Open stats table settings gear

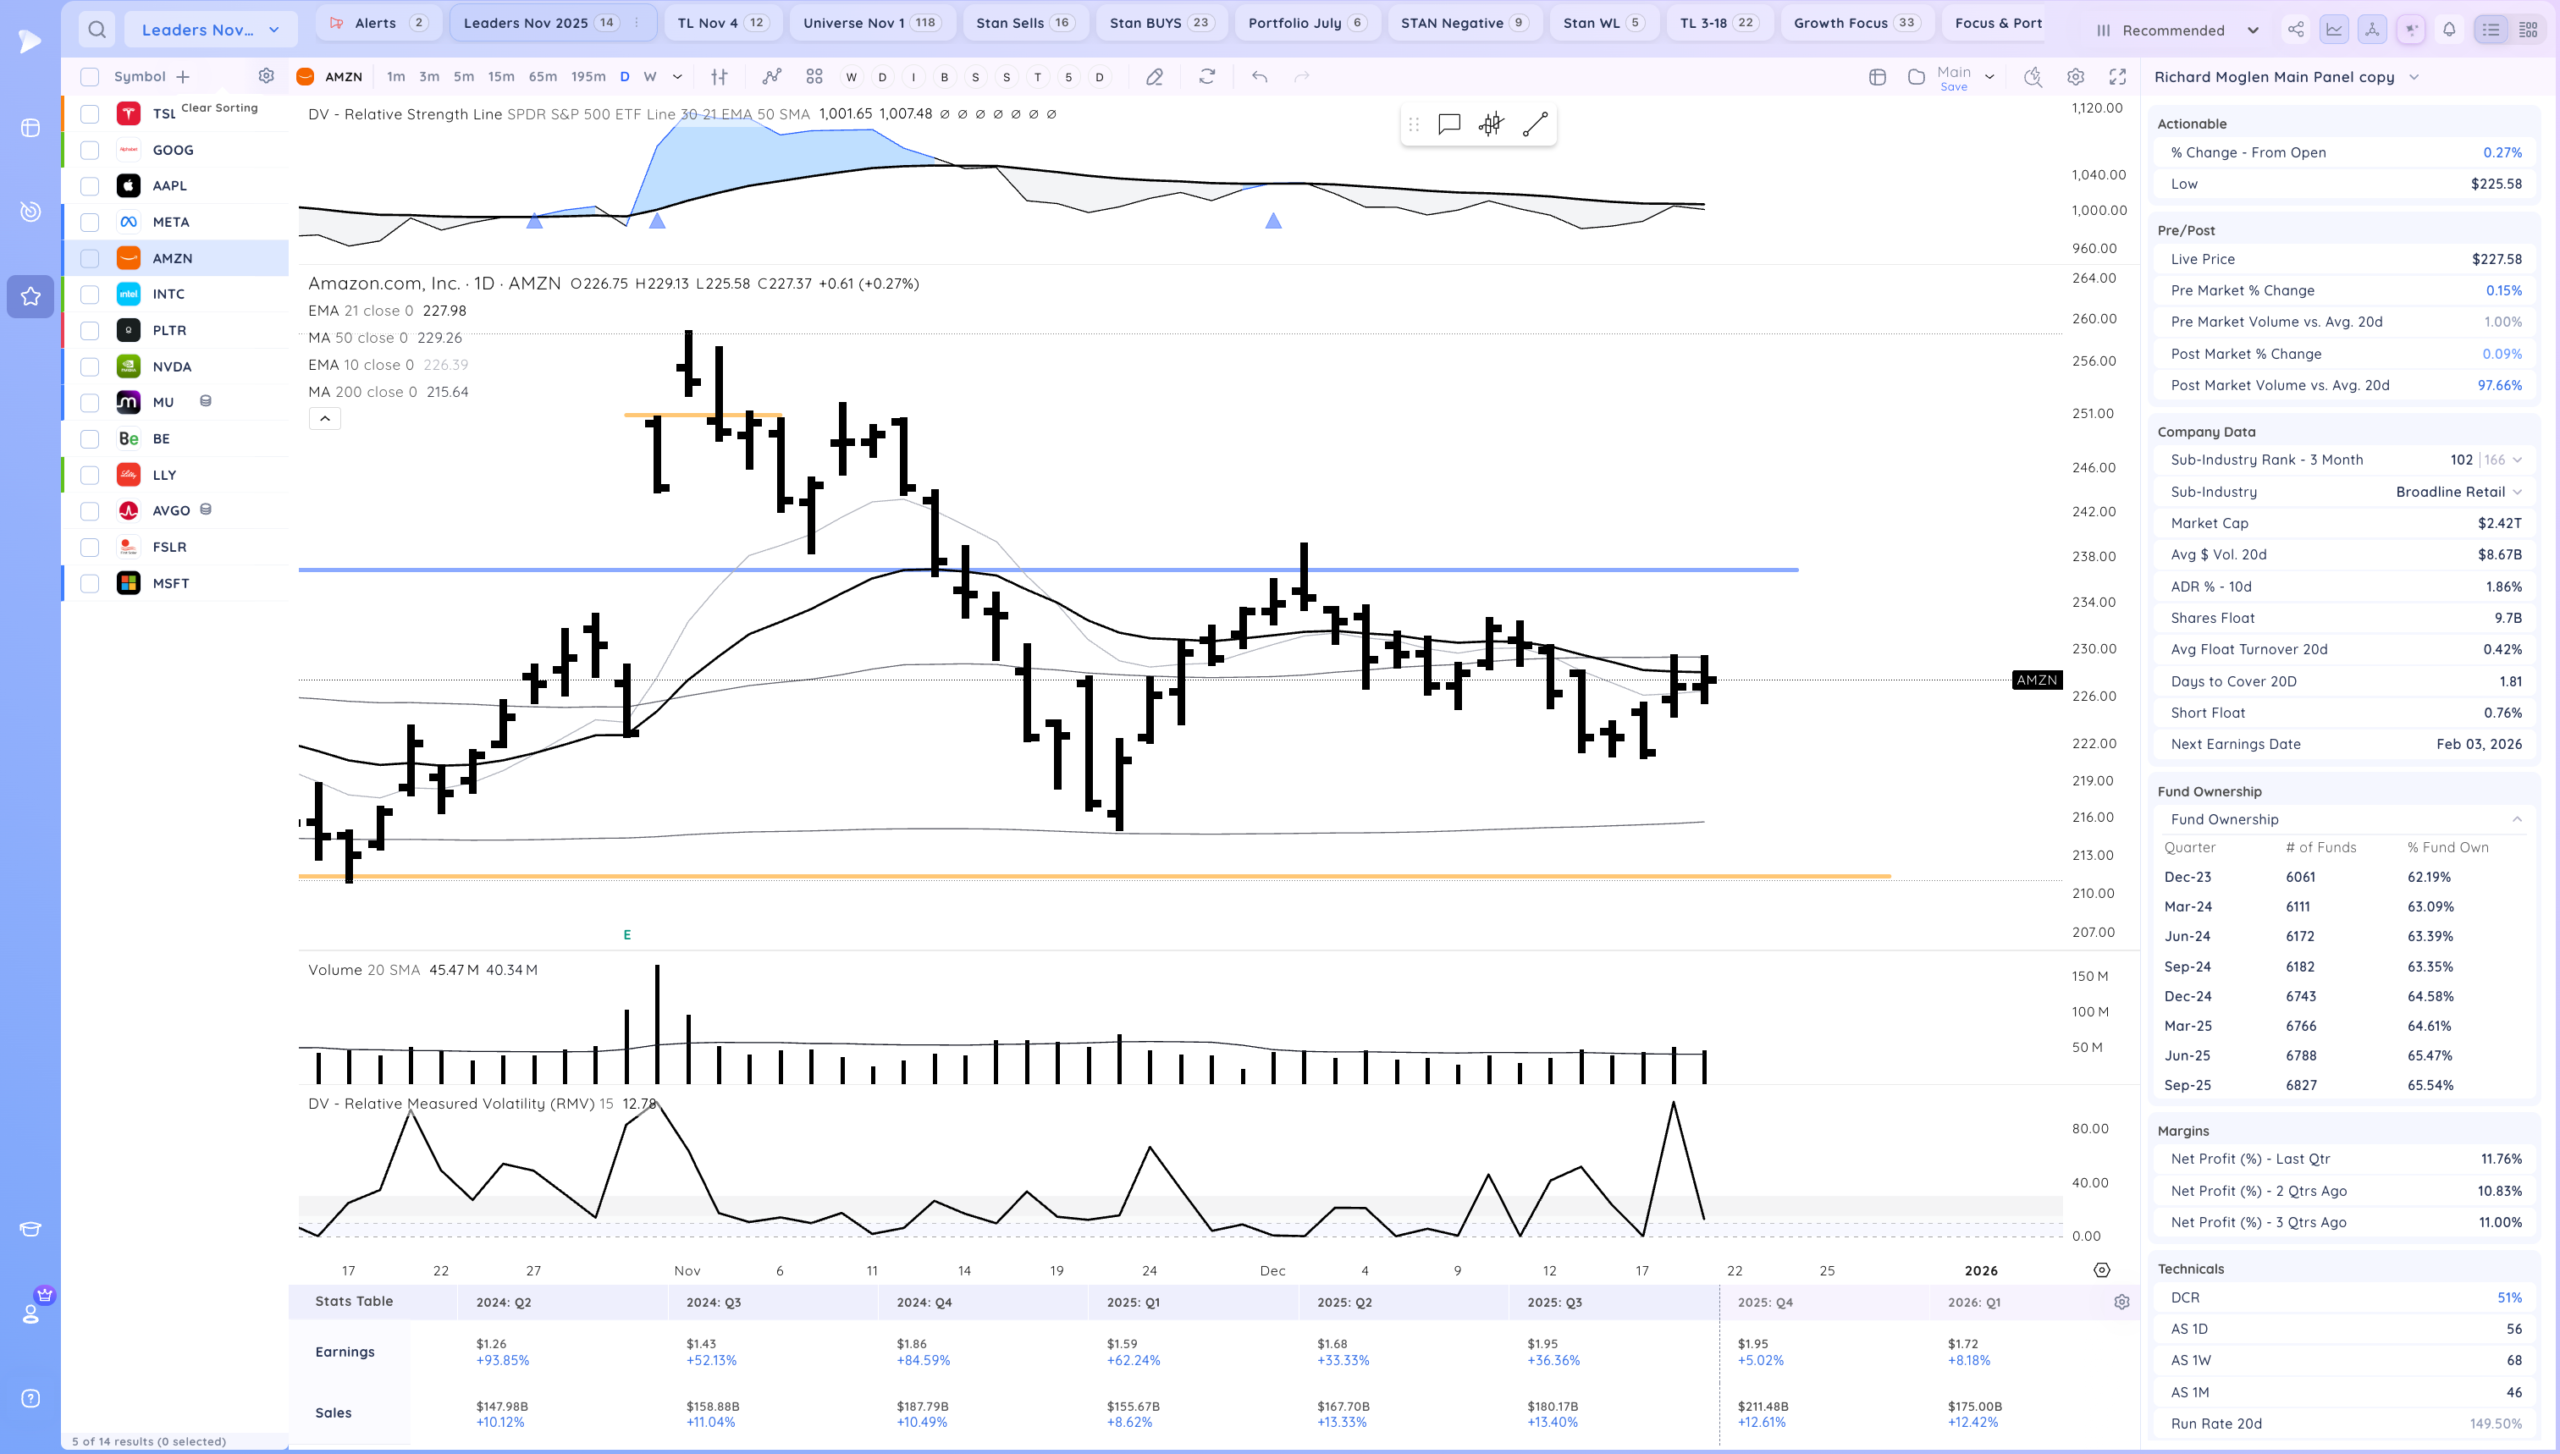click(x=2121, y=1302)
